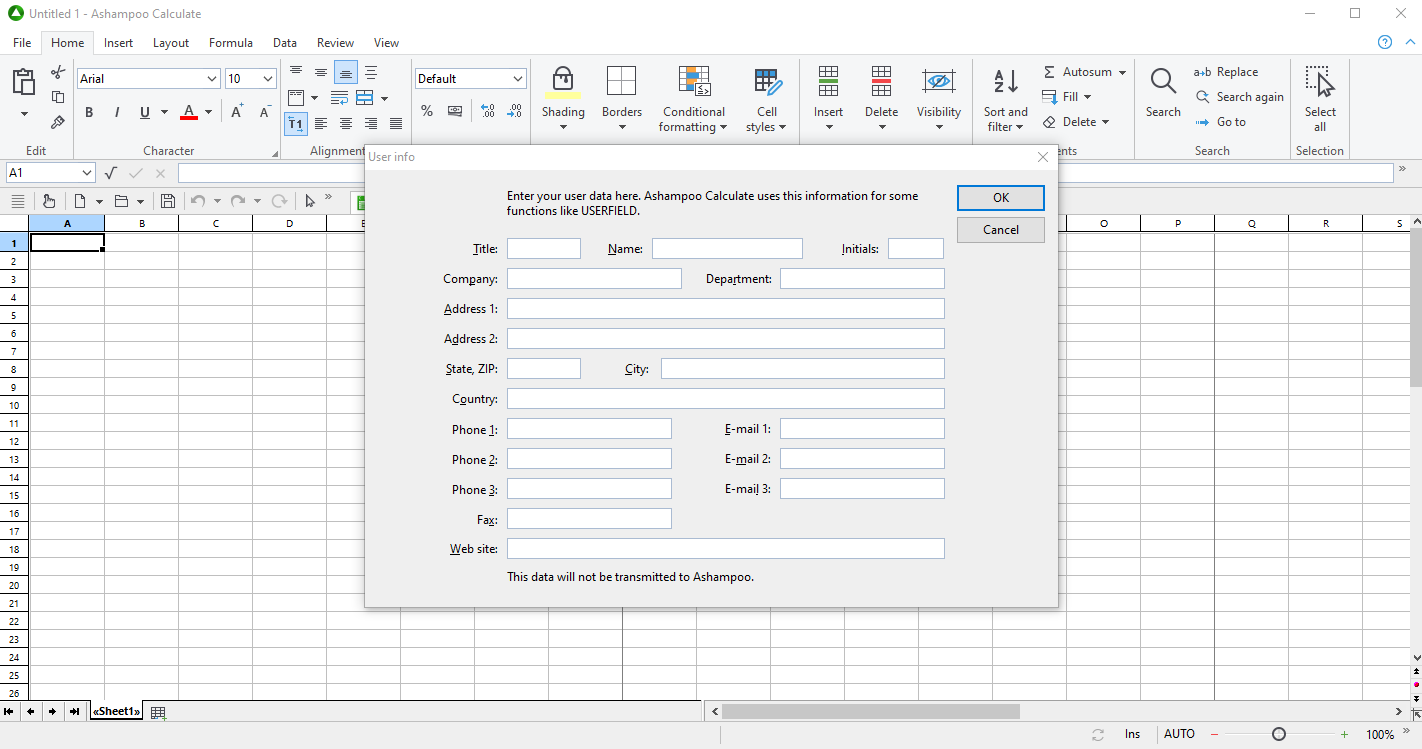
Task: Open the font name dropdown showing Arial
Action: [212, 79]
